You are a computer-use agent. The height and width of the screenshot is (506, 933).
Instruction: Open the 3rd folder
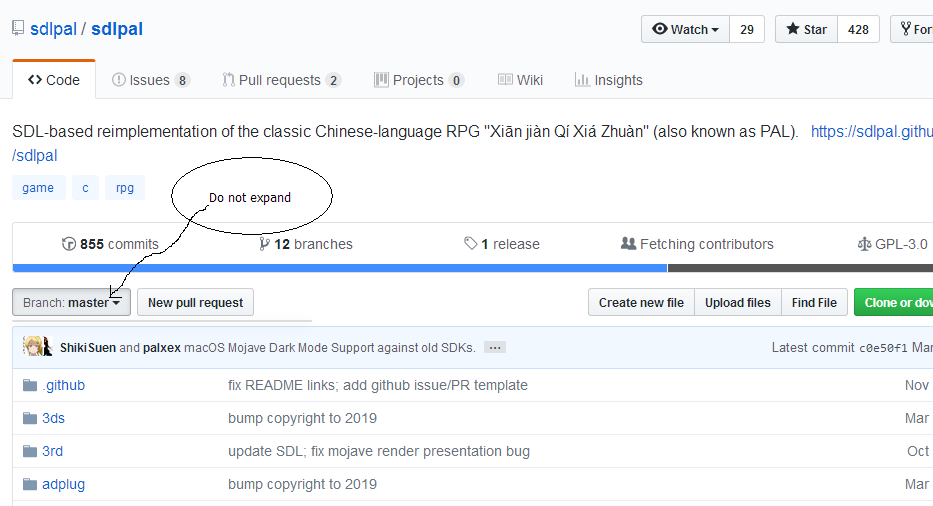pos(52,451)
